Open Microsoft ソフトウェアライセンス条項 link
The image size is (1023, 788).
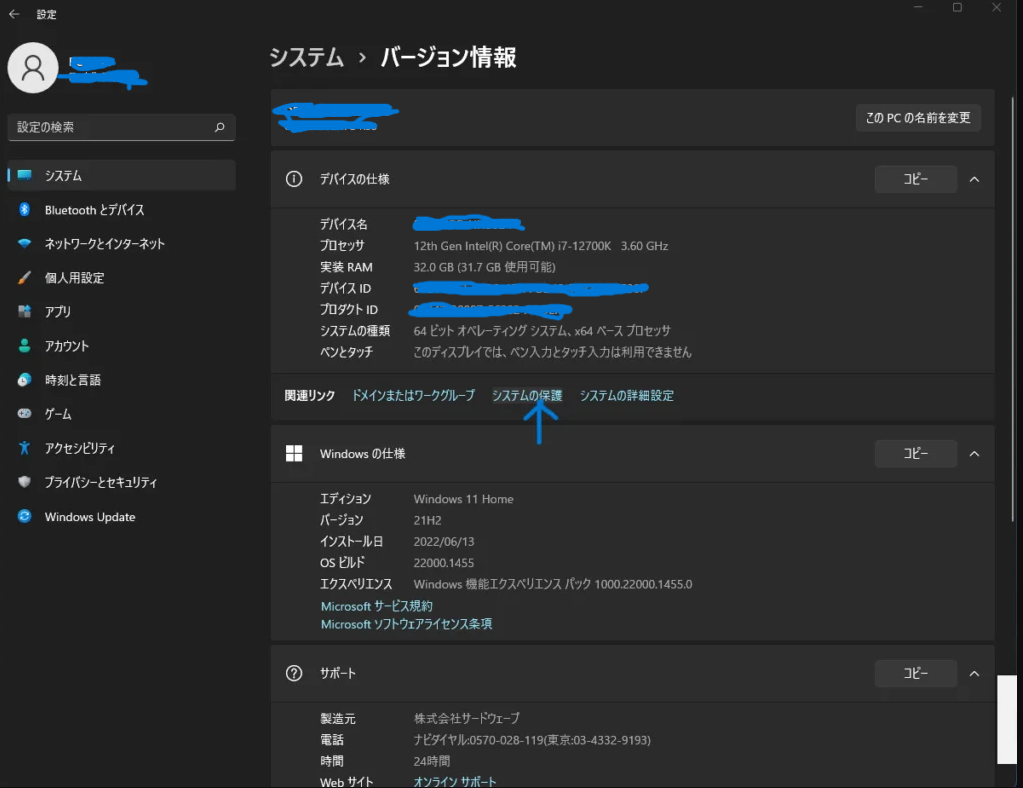pyautogui.click(x=406, y=624)
